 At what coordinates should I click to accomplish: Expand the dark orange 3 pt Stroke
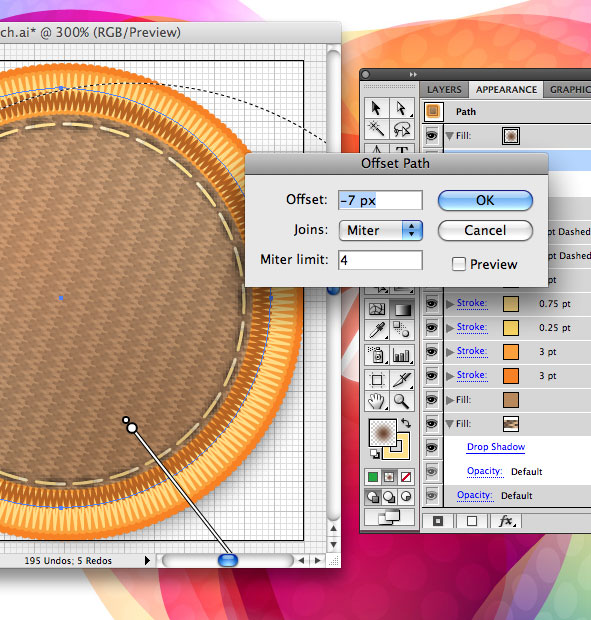[449, 376]
